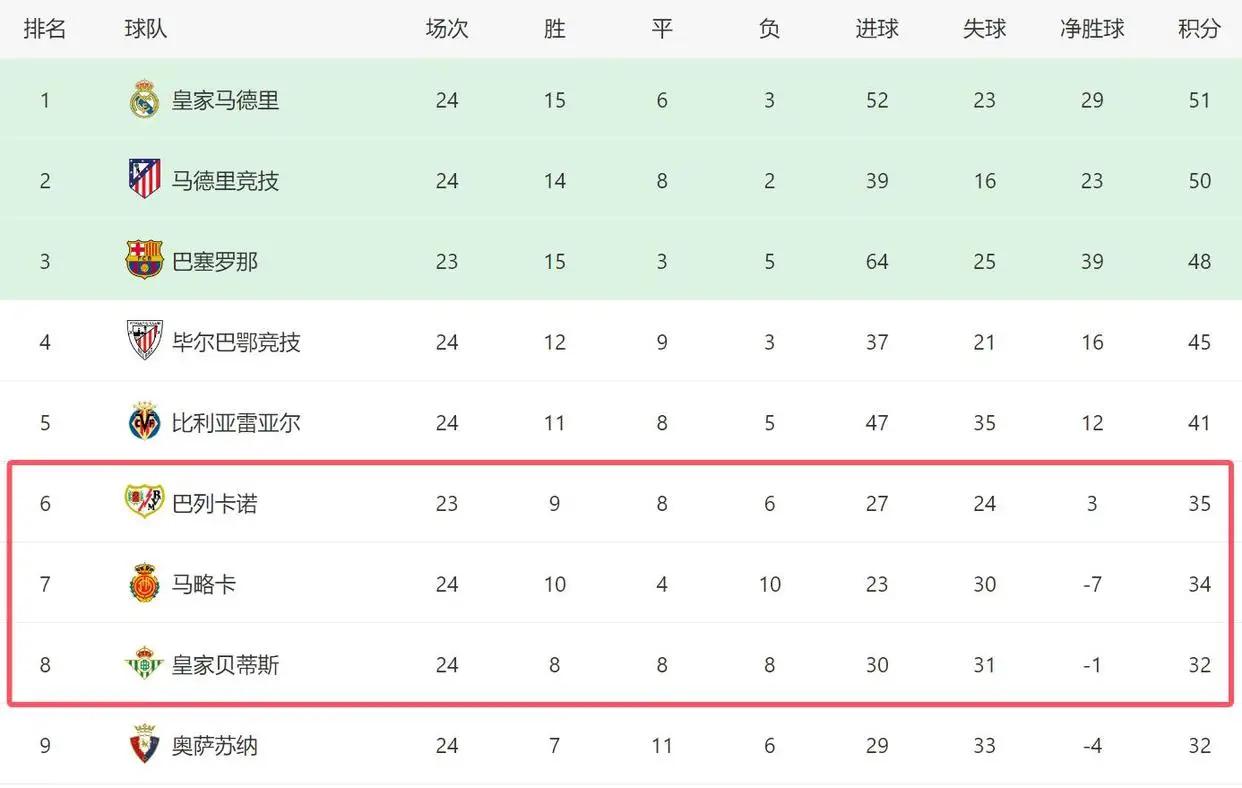Viewport: 1242px width, 788px height.
Task: Click the 进球 column header
Action: click(877, 29)
